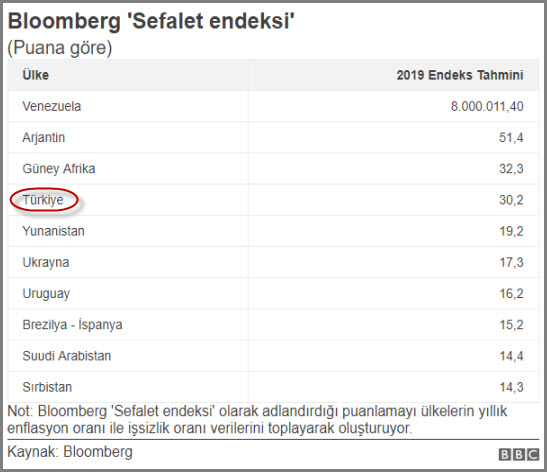Click the (Puana göre) subtitle
The image size is (547, 472).
pyautogui.click(x=60, y=48)
